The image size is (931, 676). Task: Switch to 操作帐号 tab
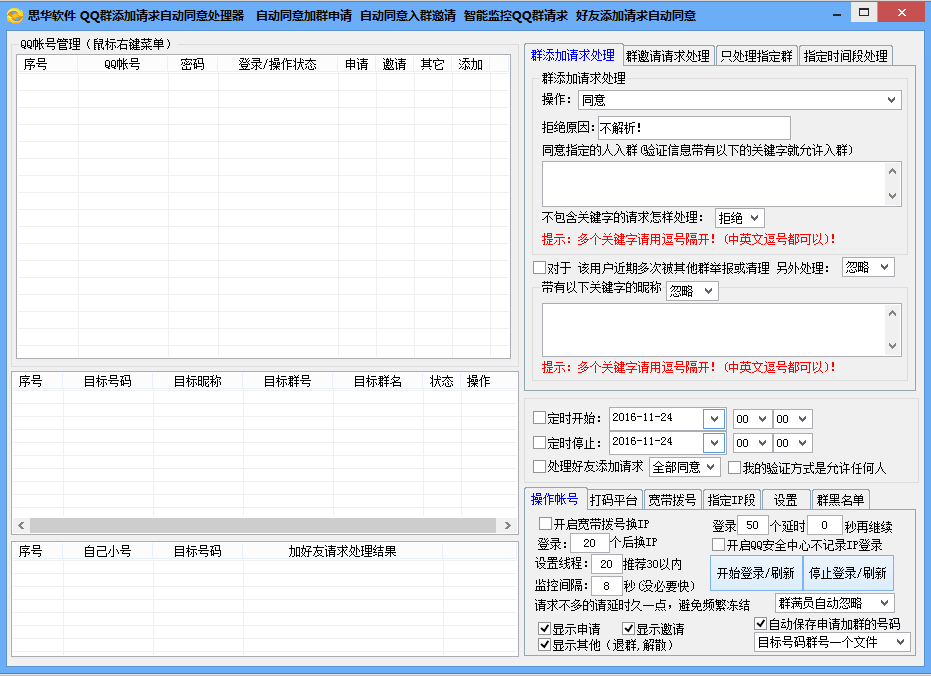(x=555, y=499)
